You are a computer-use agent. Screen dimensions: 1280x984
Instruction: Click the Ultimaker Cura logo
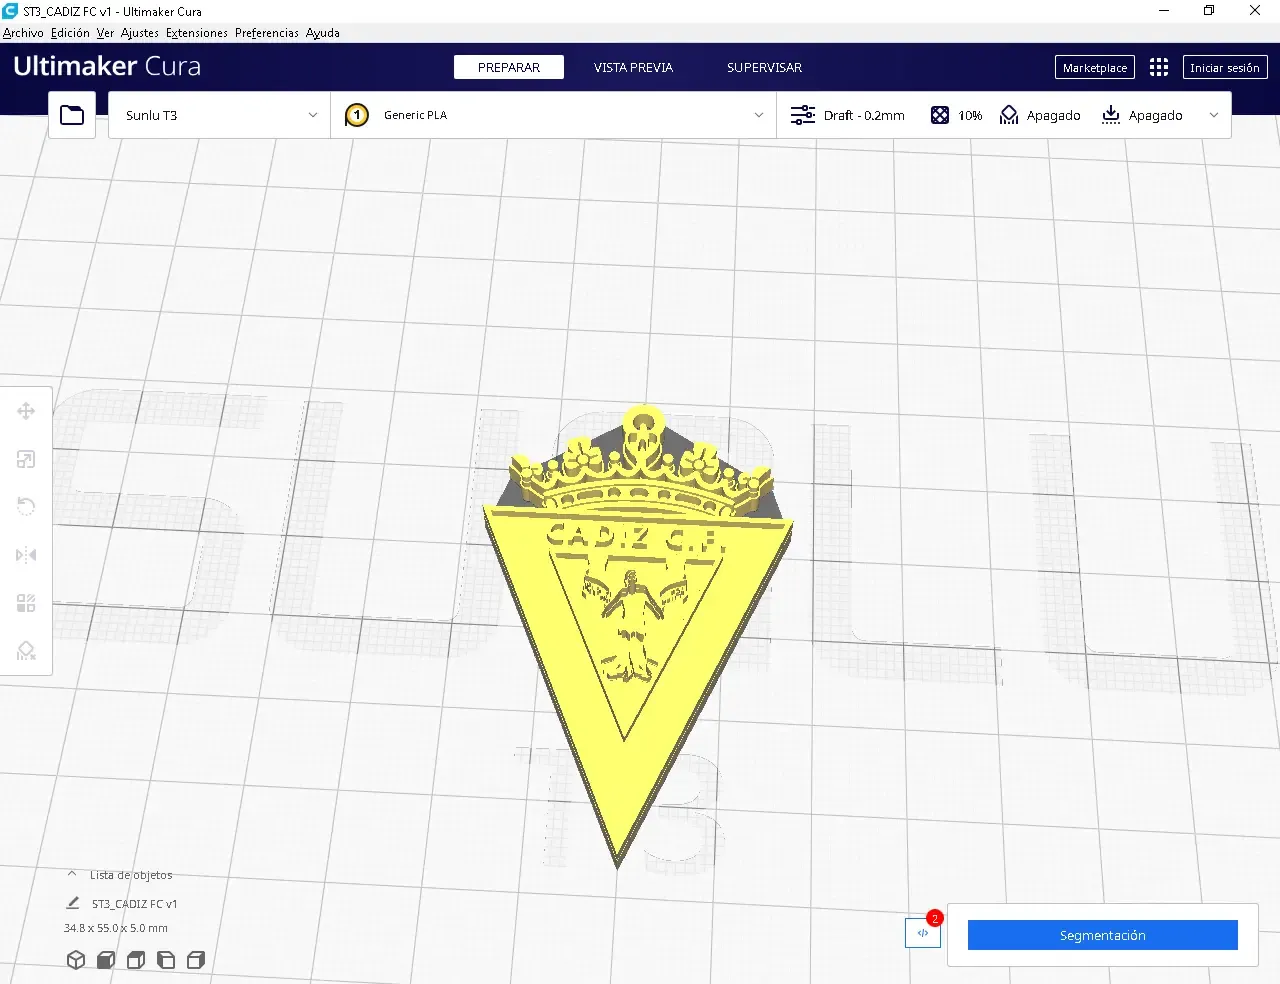107,66
